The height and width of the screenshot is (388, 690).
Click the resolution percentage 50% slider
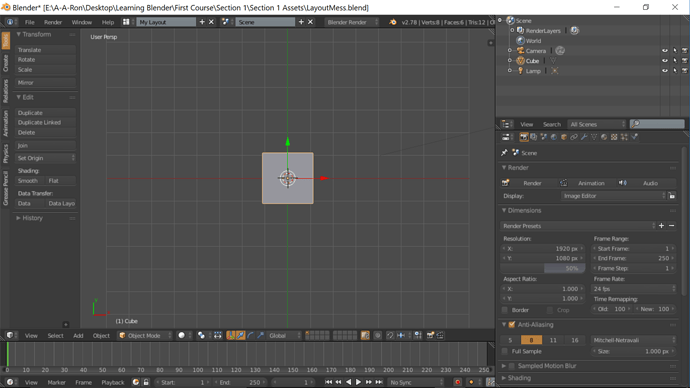tap(543, 268)
